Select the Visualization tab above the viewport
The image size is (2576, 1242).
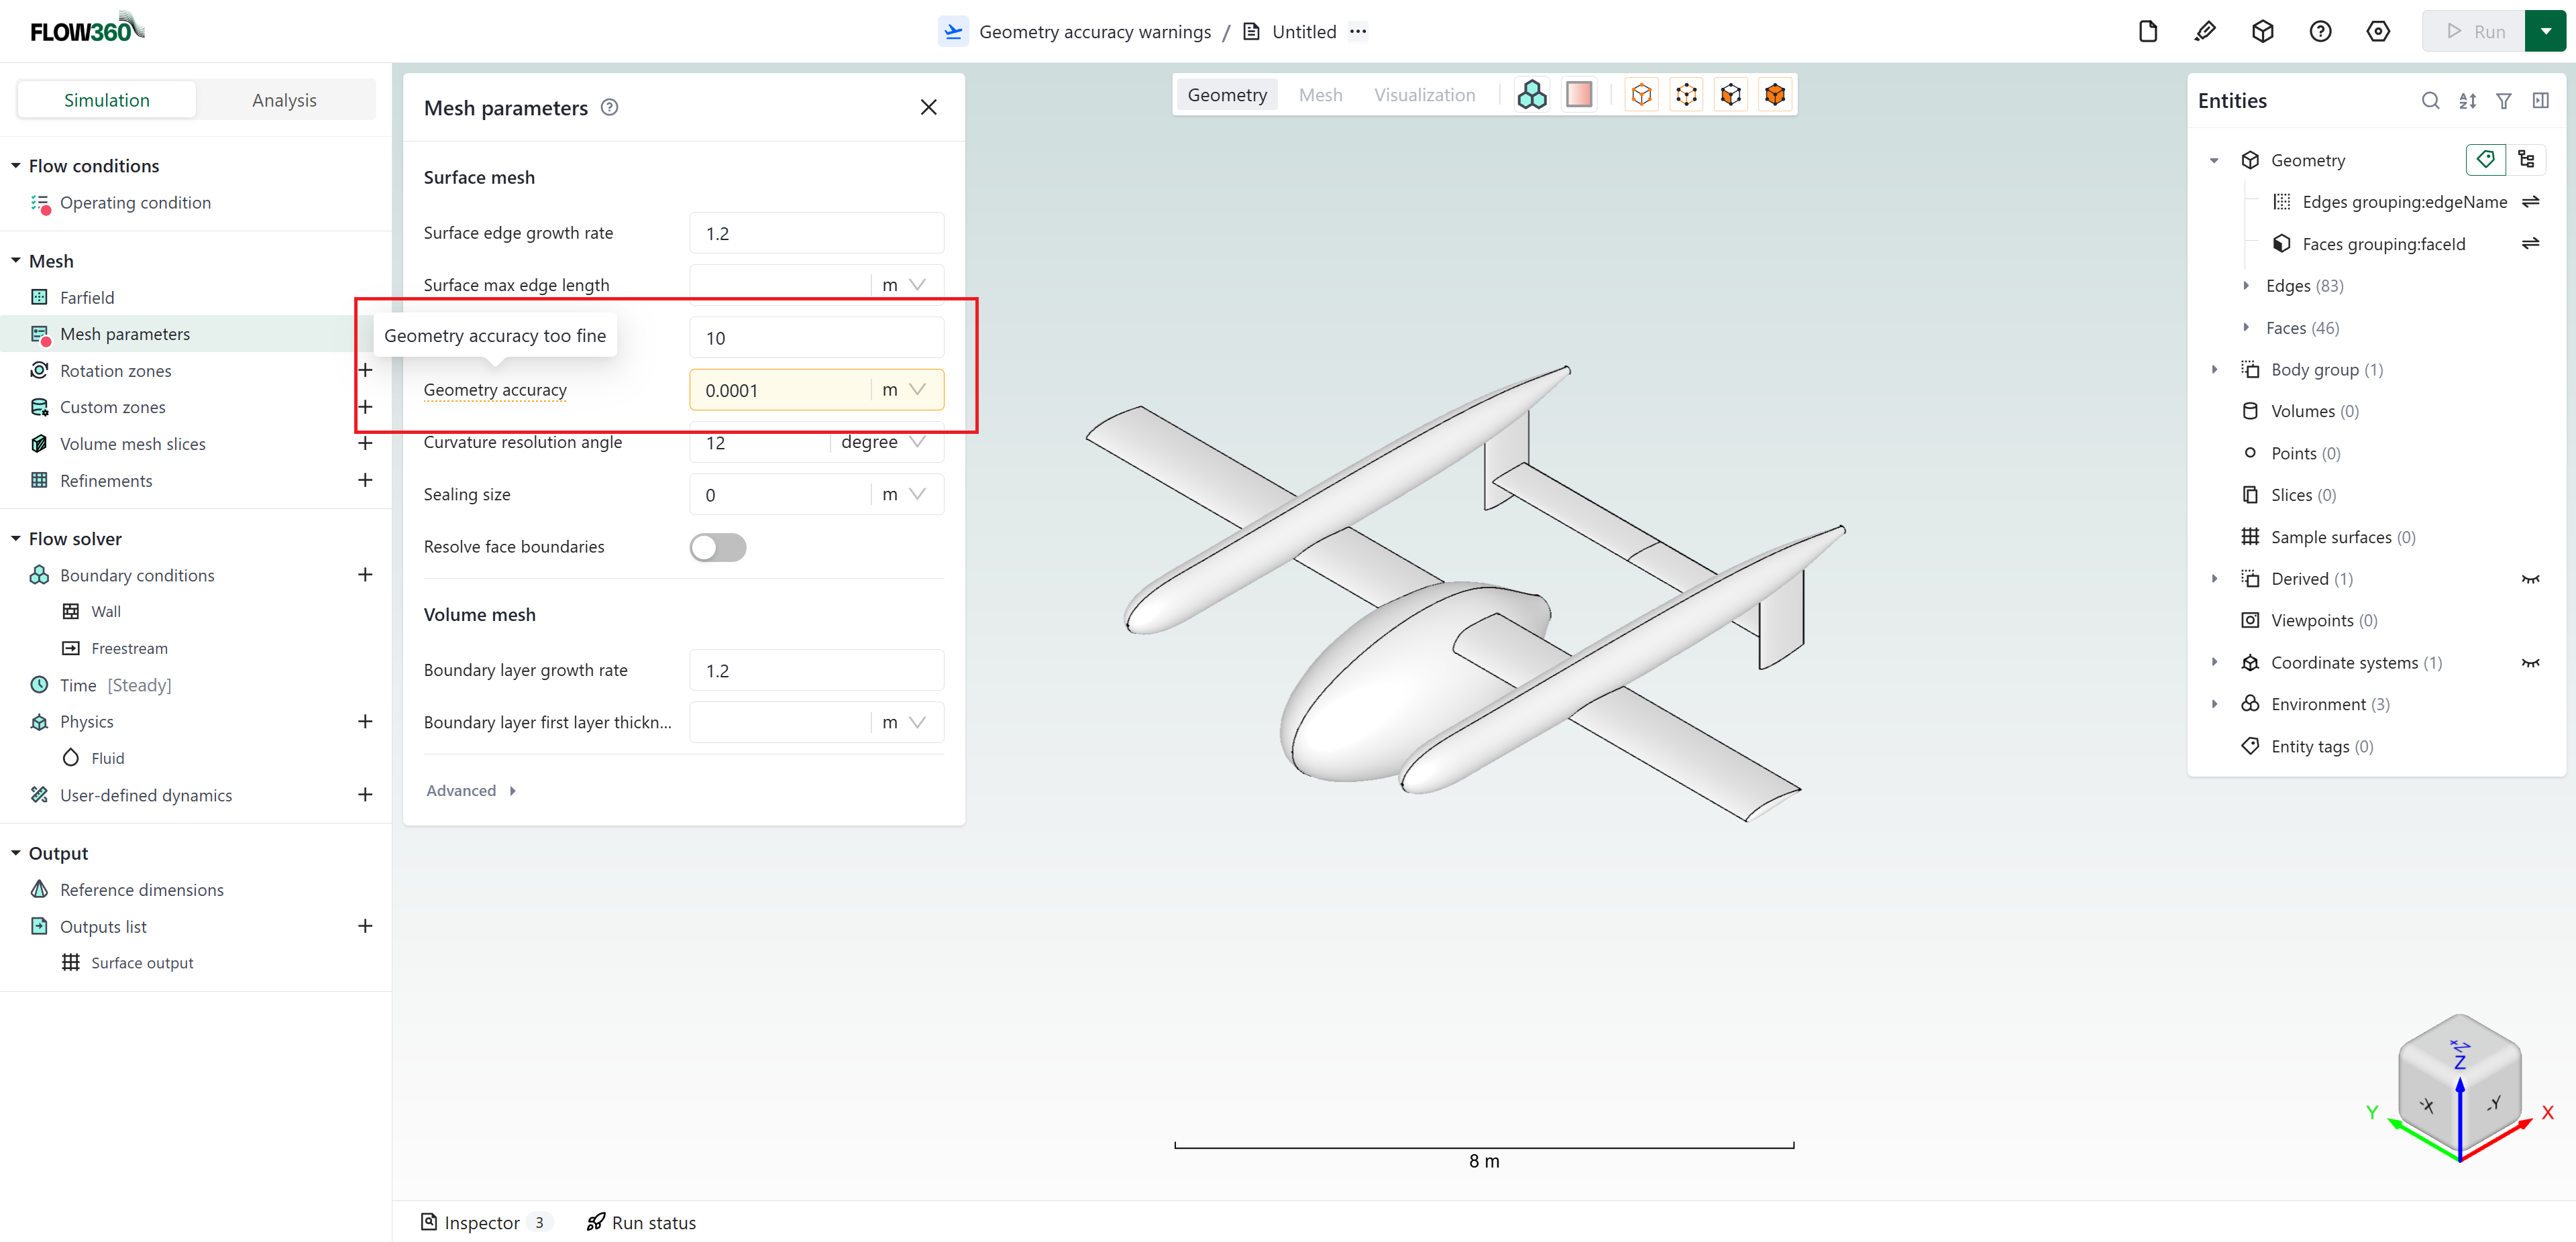pyautogui.click(x=1425, y=94)
